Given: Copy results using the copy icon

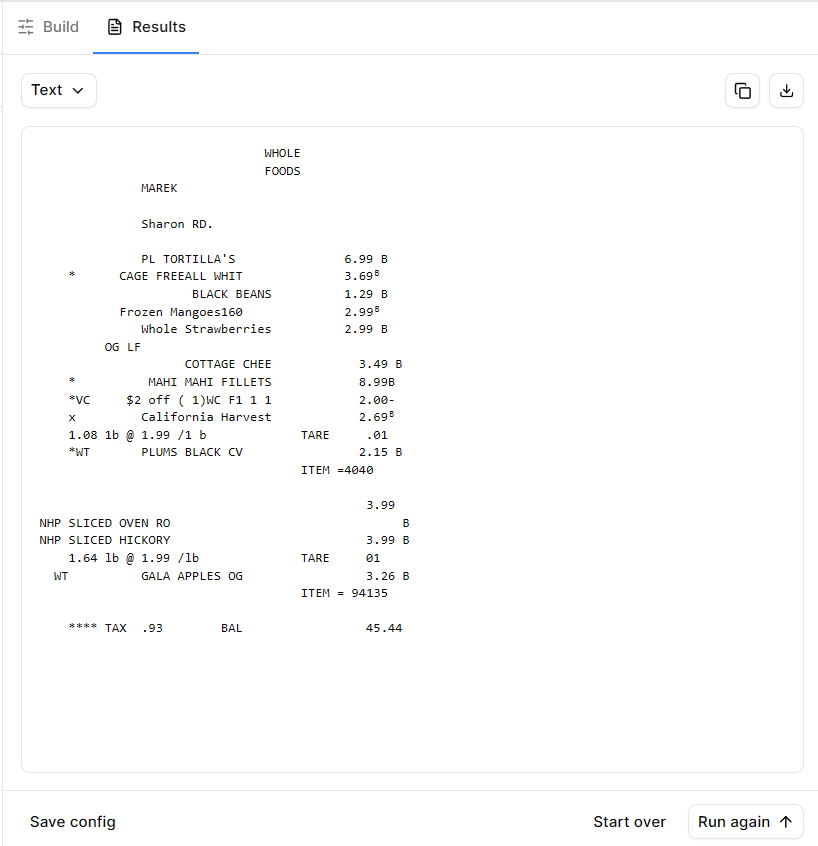Looking at the screenshot, I should [742, 91].
